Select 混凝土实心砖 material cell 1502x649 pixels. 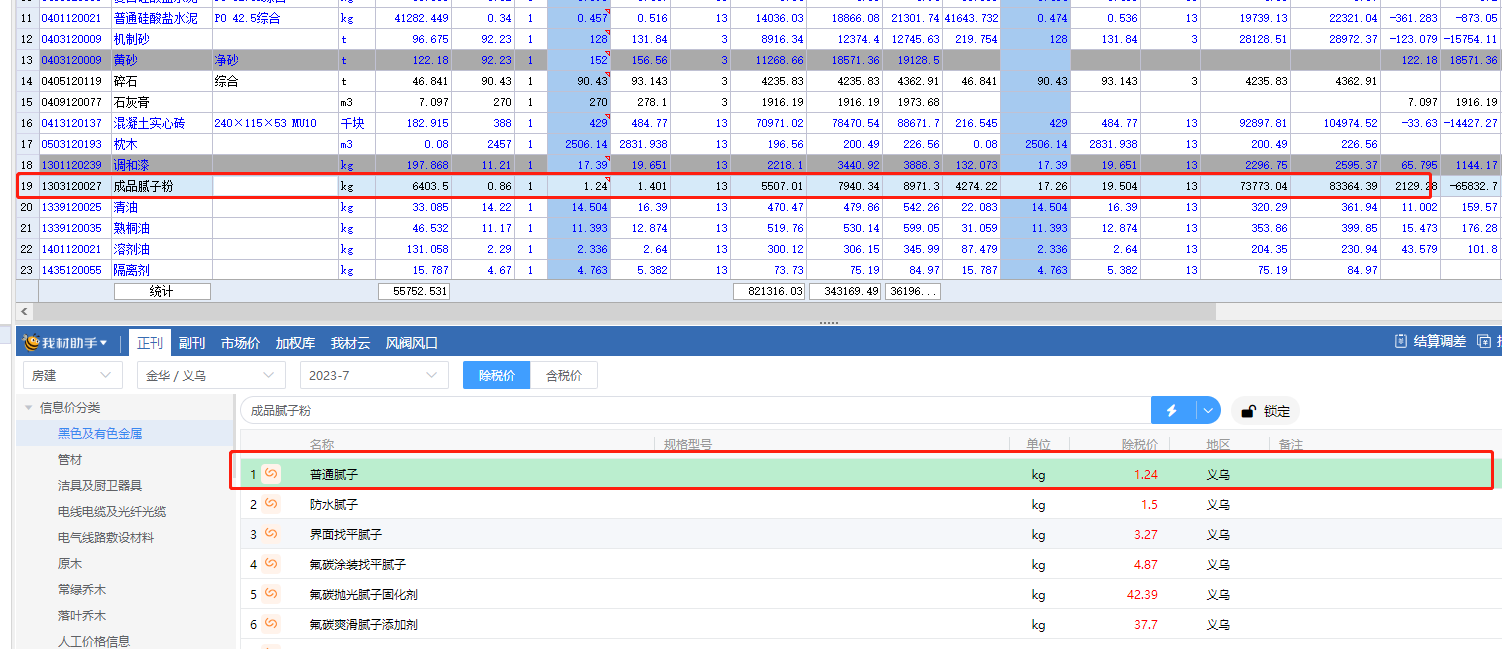[161, 123]
